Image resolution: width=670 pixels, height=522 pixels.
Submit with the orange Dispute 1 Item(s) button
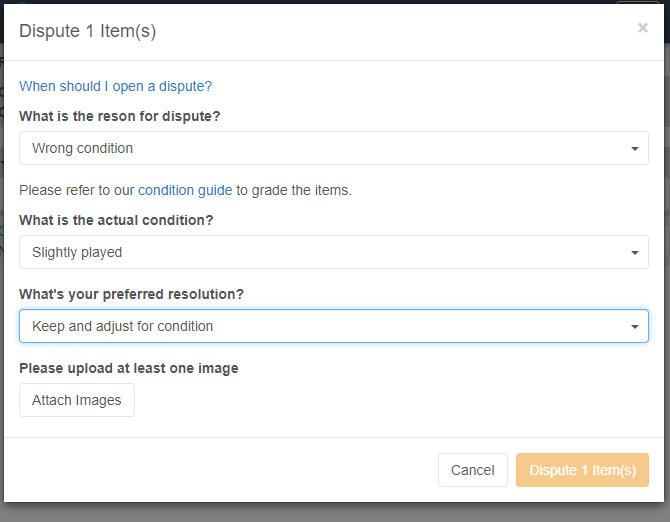(x=582, y=470)
